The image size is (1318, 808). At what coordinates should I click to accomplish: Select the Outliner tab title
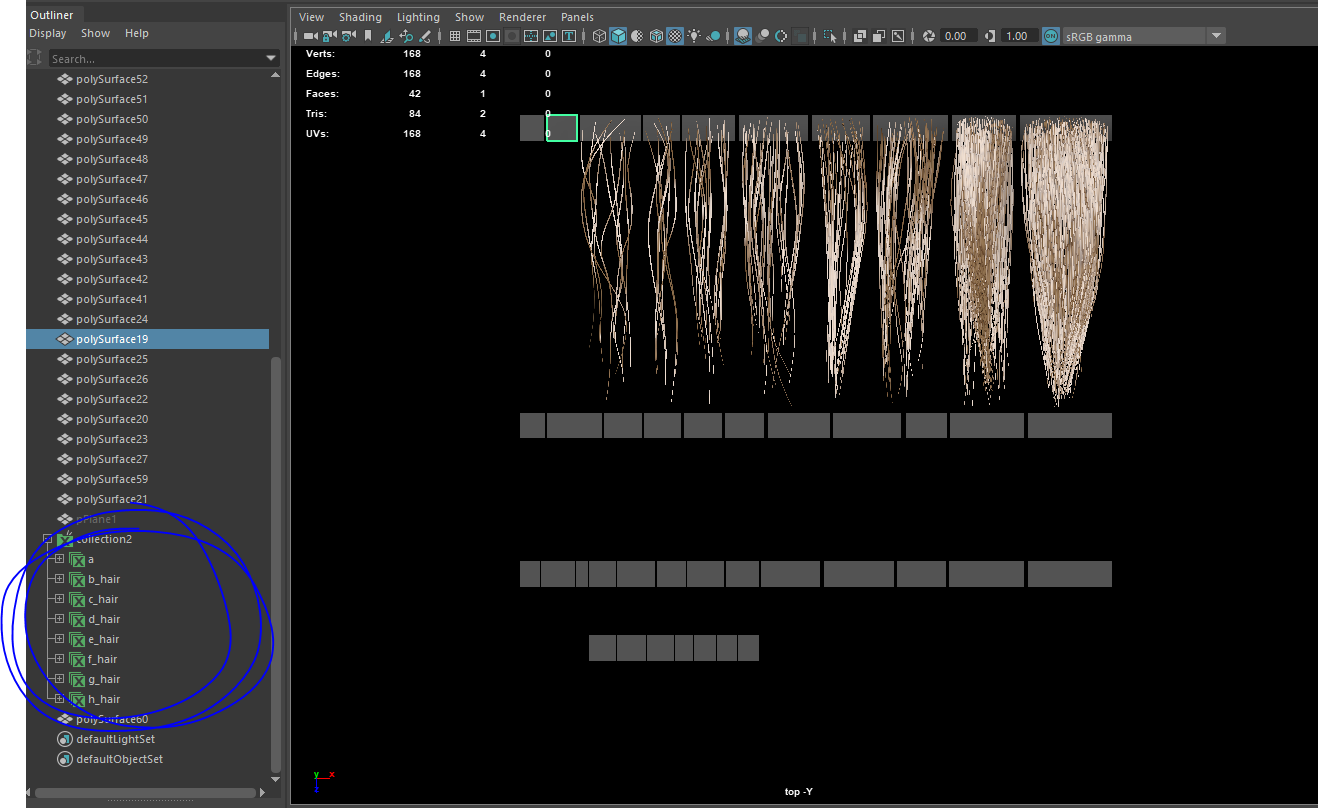51,15
